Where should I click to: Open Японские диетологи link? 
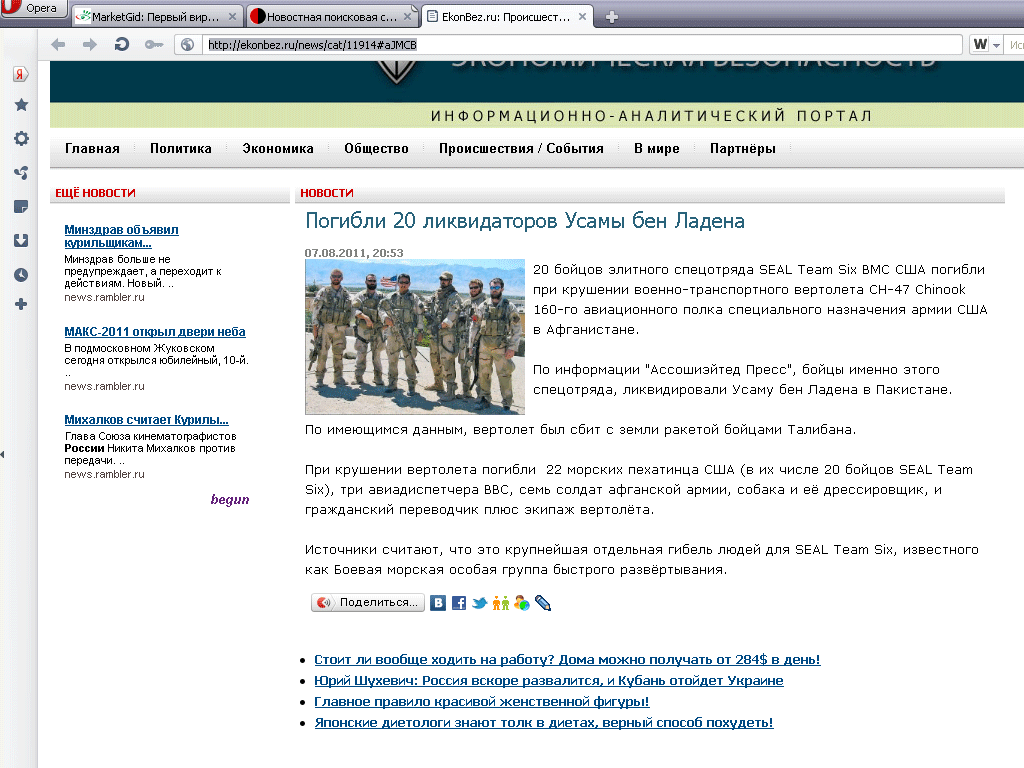point(543,722)
